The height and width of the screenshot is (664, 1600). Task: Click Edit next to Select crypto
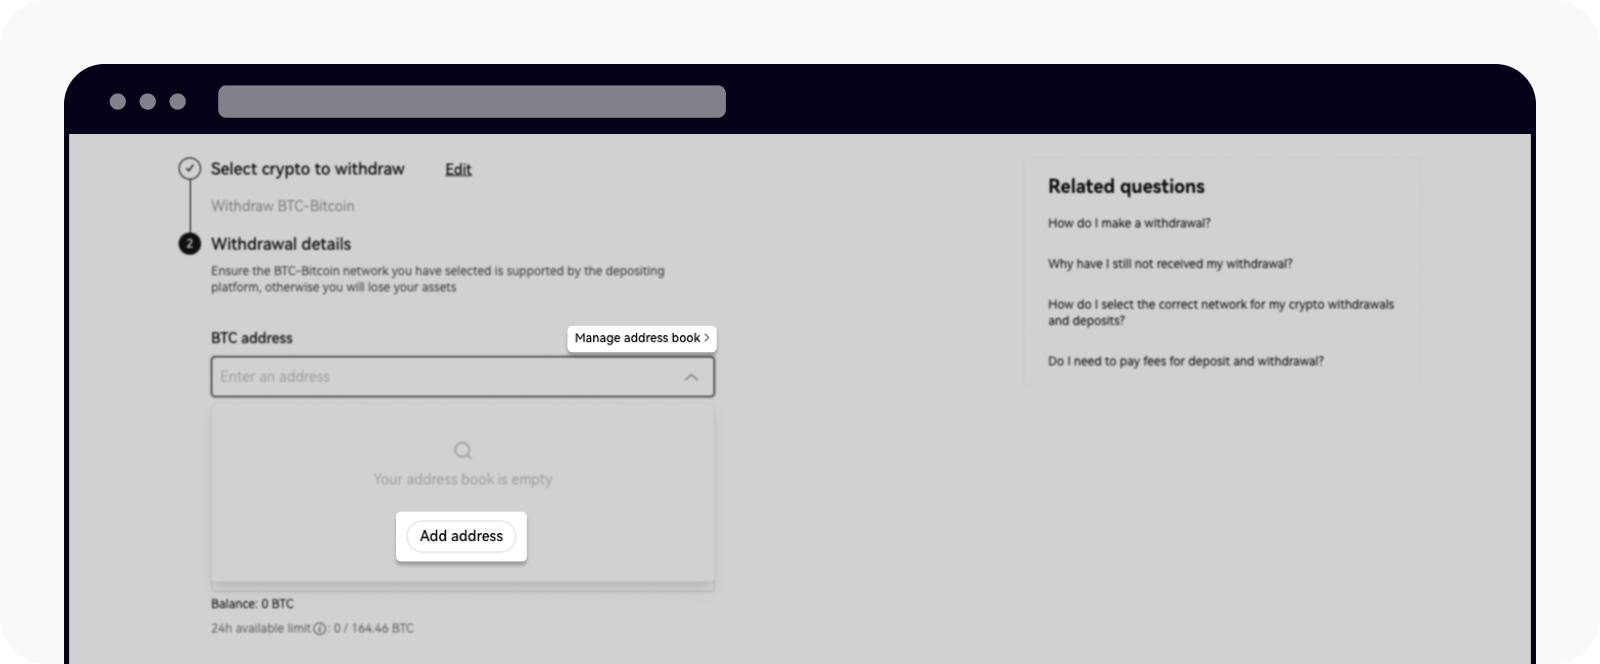458,170
